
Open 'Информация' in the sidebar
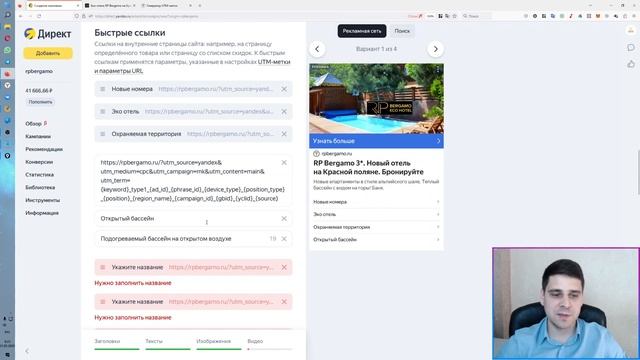tap(42, 213)
